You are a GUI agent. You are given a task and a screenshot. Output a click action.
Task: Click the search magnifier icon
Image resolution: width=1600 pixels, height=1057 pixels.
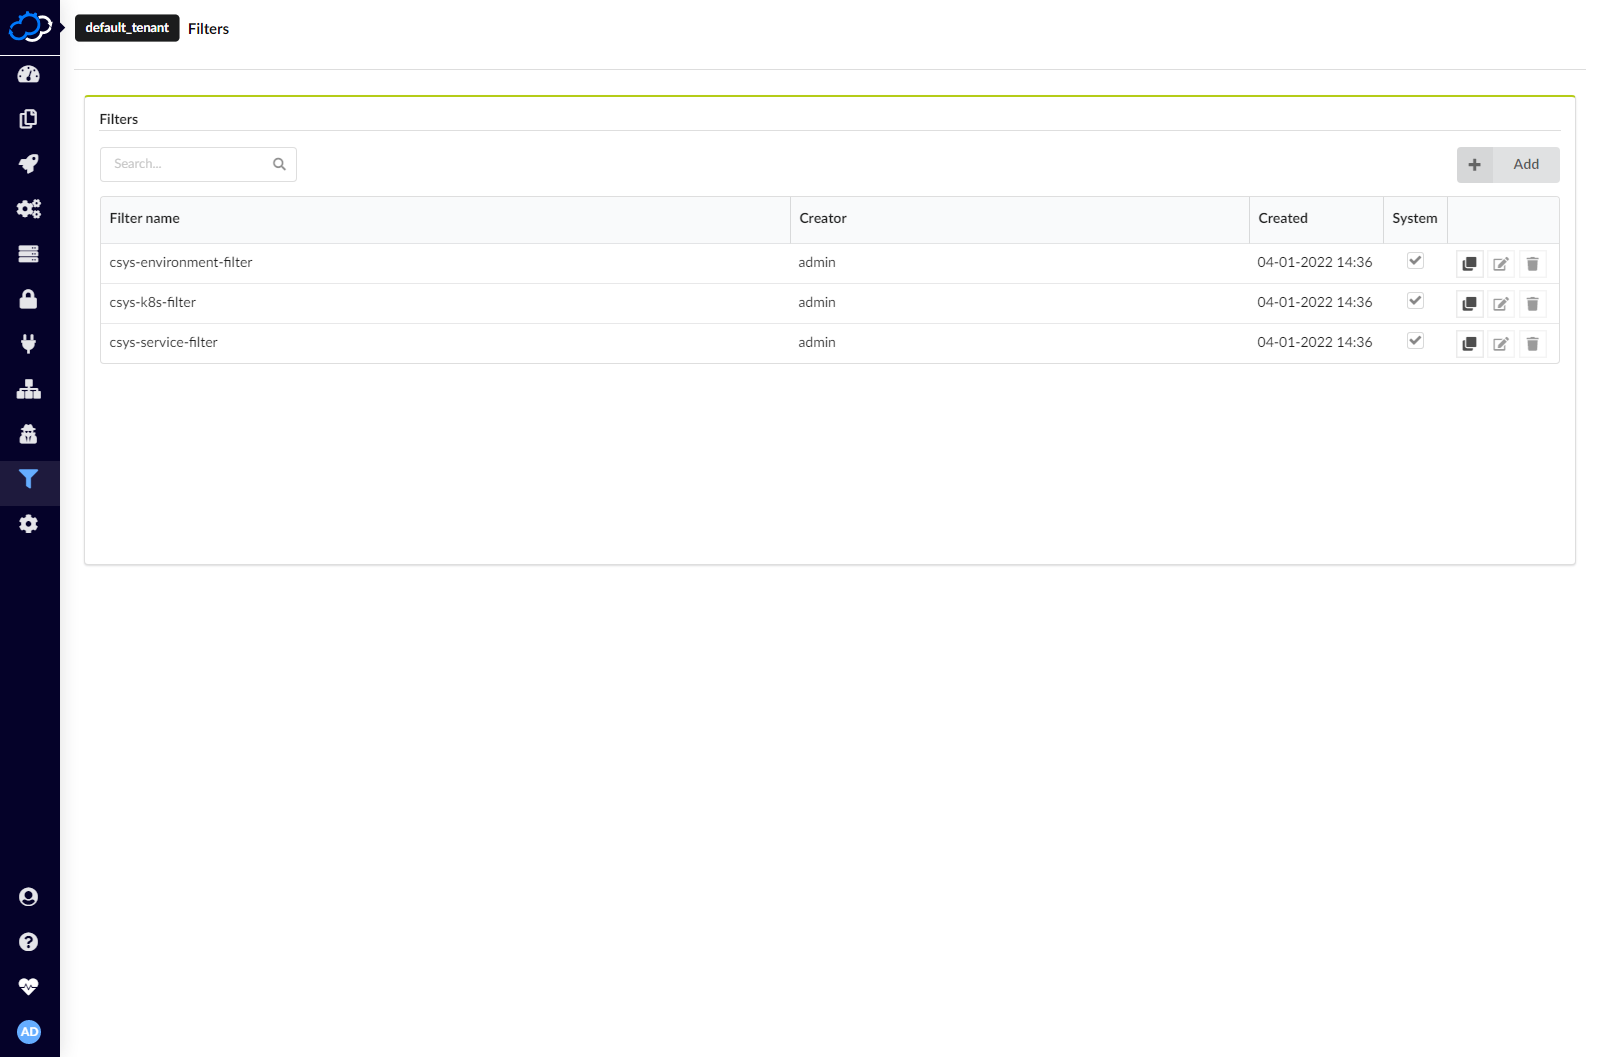tap(280, 164)
